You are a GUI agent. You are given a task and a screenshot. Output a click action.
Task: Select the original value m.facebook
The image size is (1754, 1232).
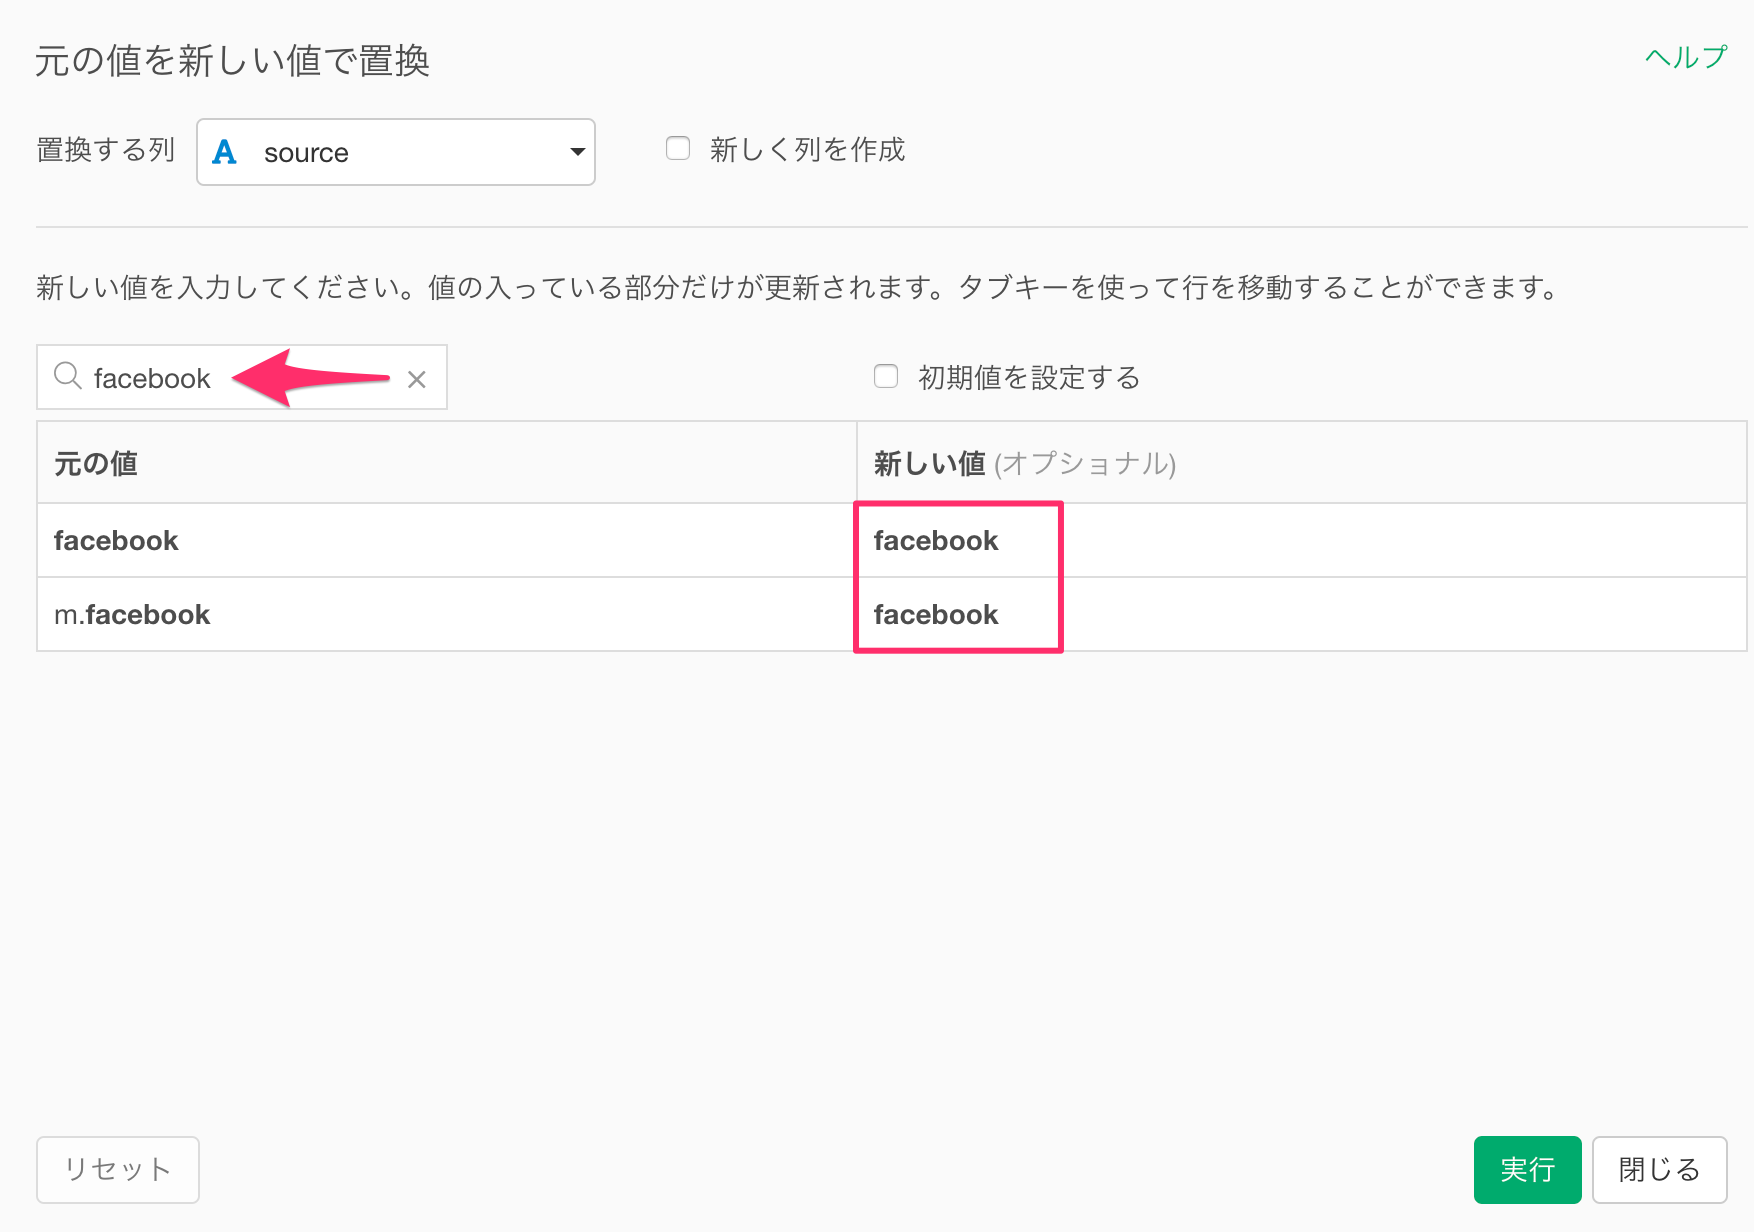(x=446, y=614)
